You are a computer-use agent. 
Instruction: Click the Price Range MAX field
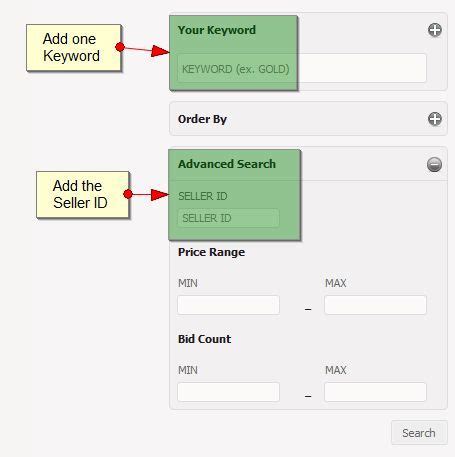coord(375,305)
